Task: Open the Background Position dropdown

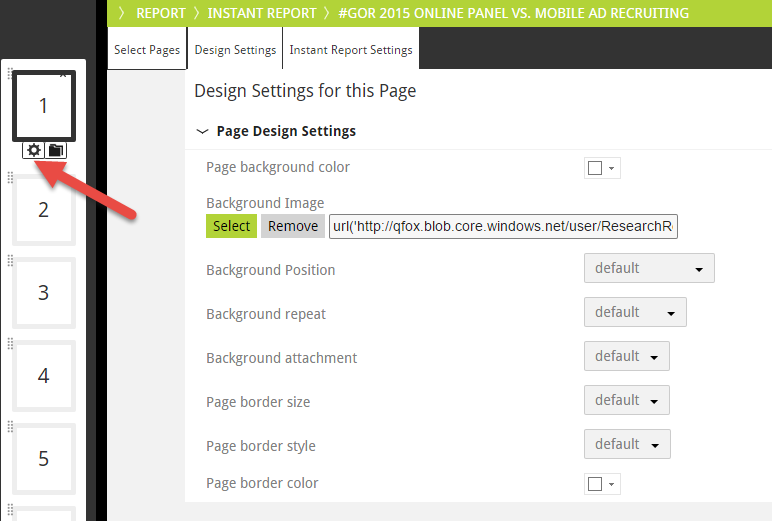Action: 649,268
